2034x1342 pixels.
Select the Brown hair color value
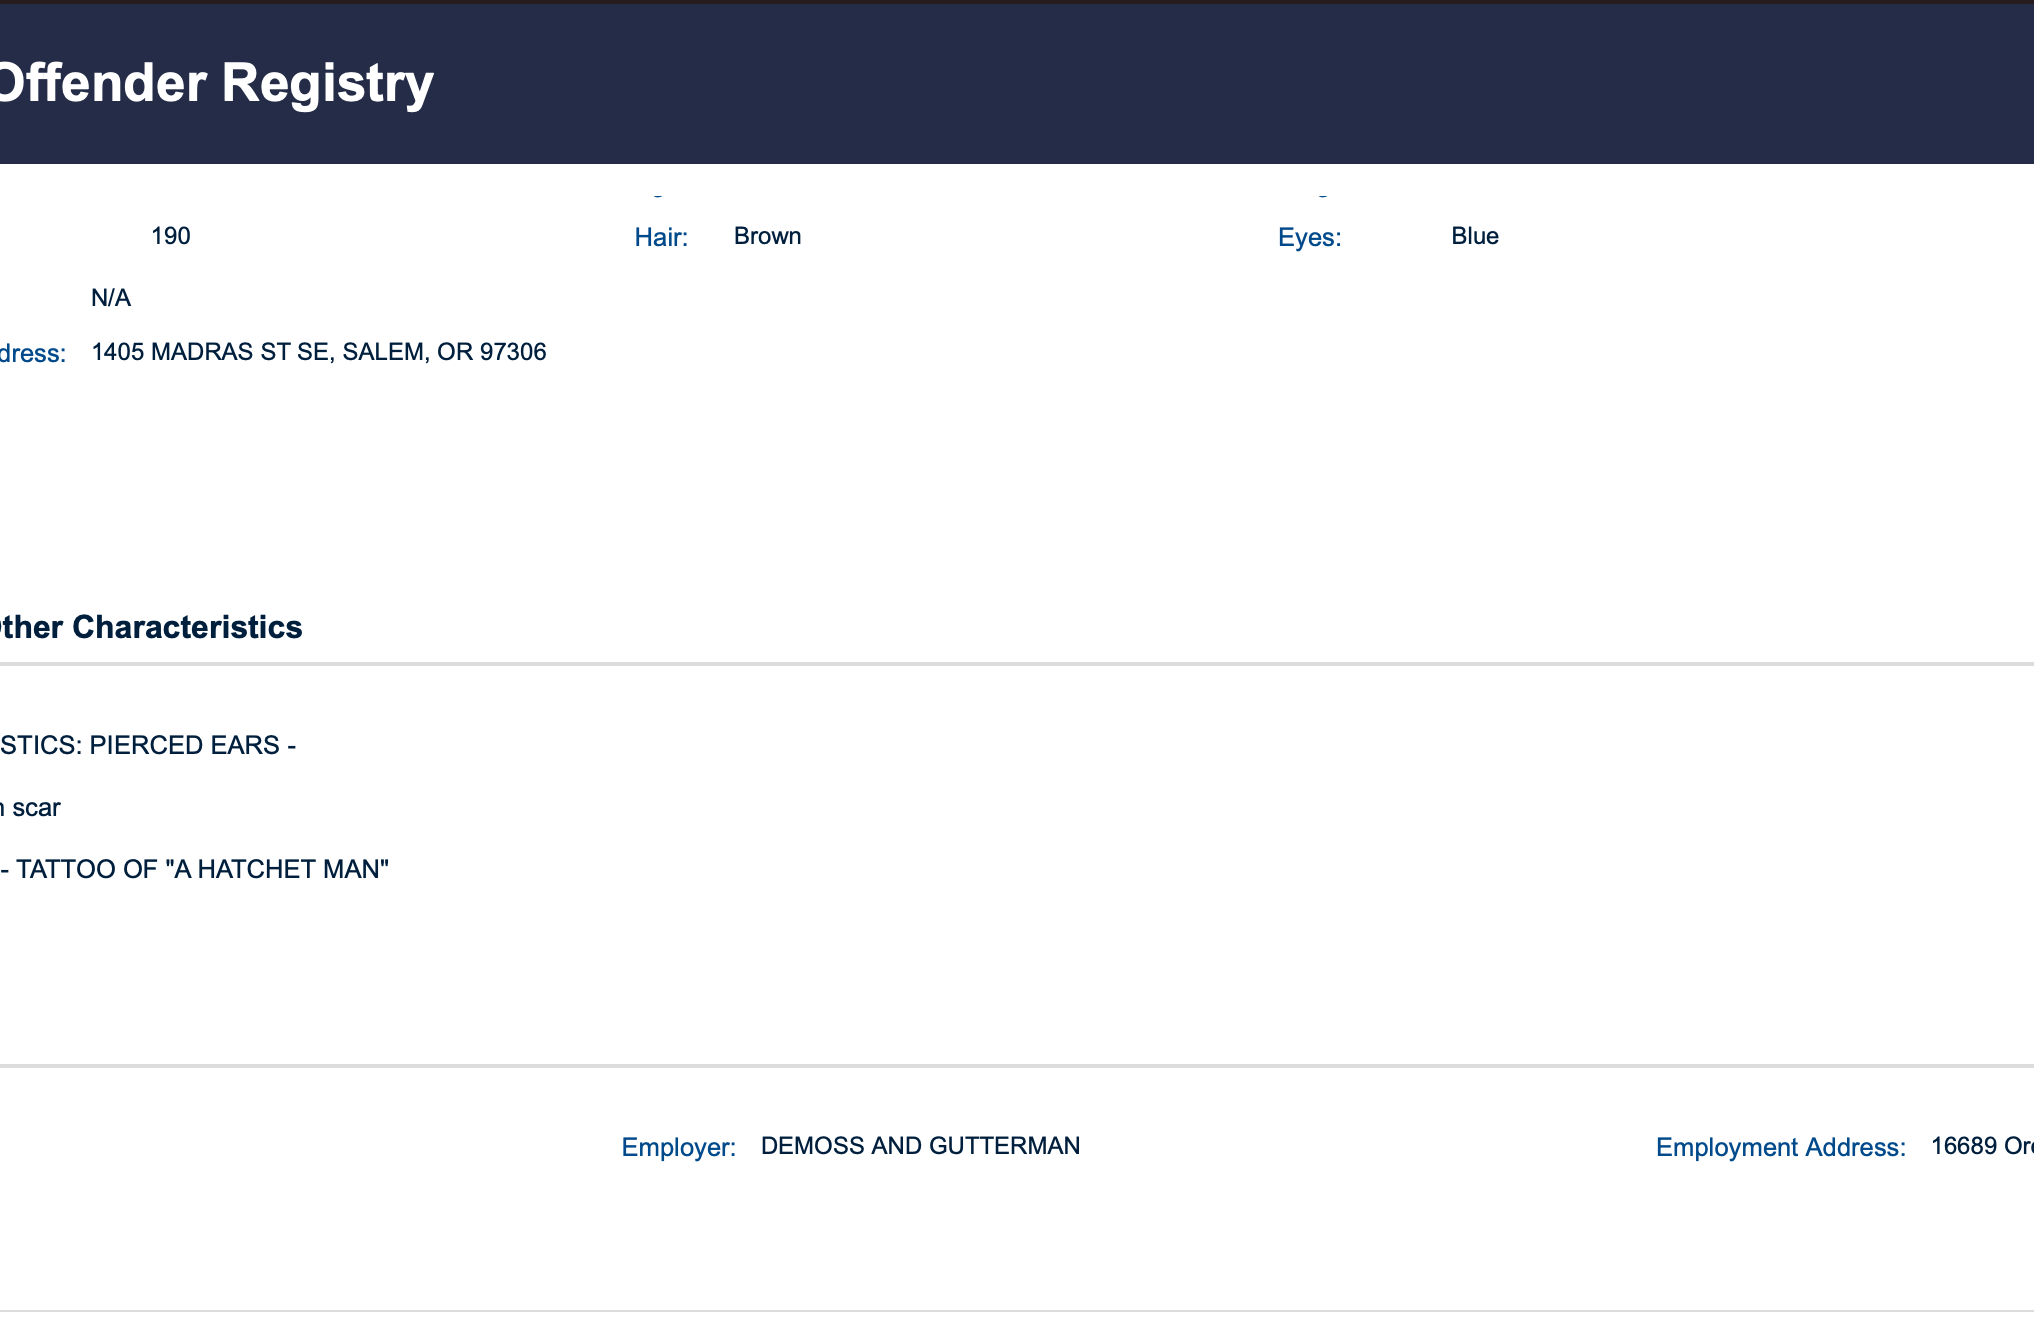tap(767, 236)
